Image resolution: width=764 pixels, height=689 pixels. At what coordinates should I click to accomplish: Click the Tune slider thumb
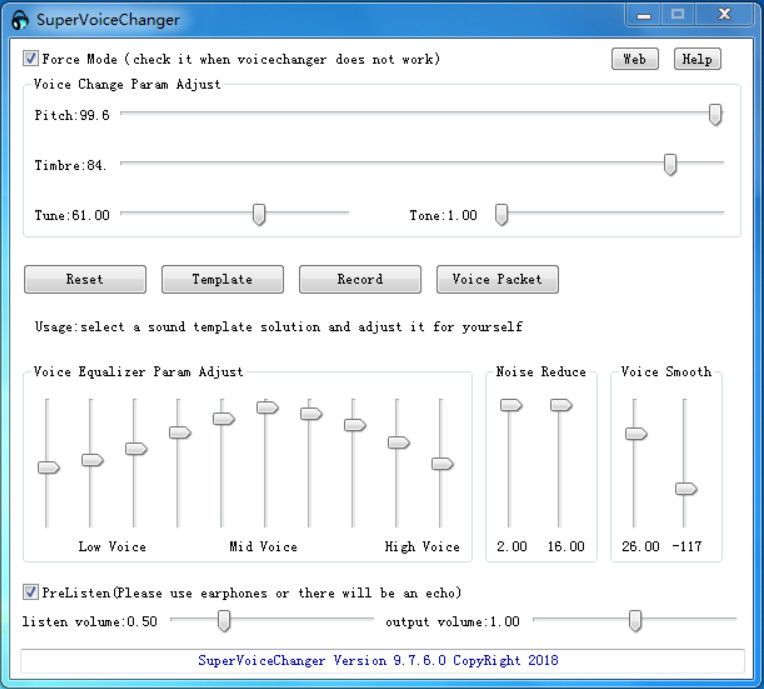point(259,214)
